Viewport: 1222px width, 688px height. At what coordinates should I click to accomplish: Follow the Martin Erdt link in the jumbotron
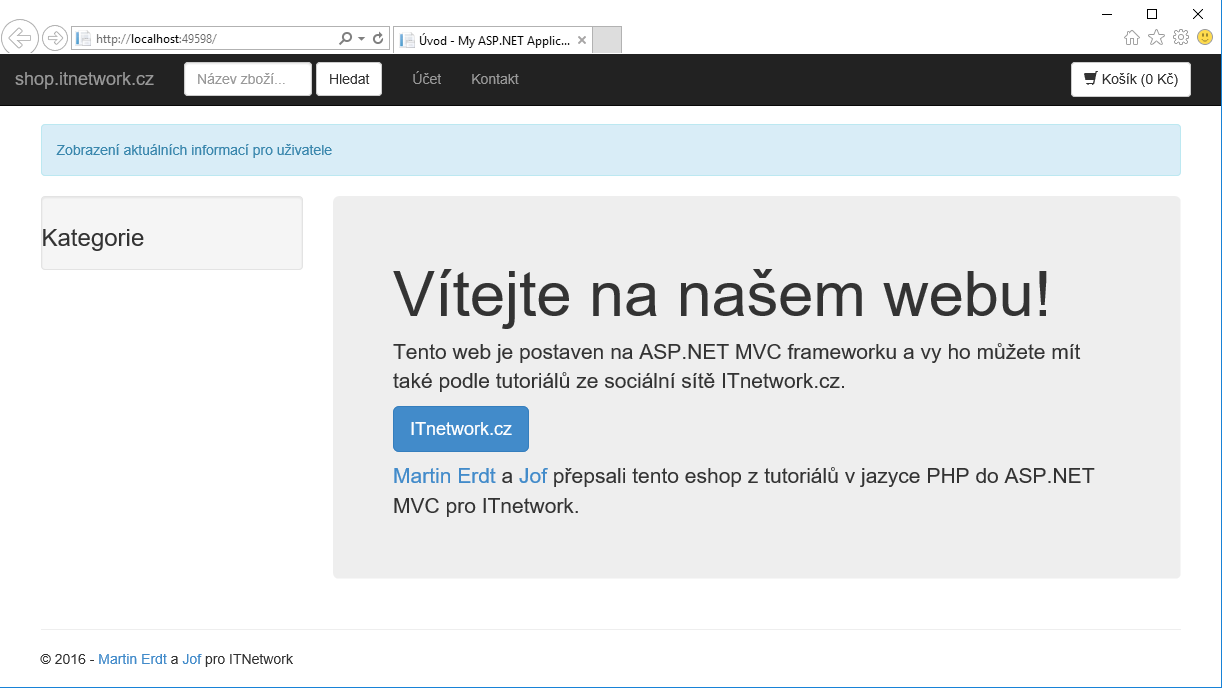point(444,476)
